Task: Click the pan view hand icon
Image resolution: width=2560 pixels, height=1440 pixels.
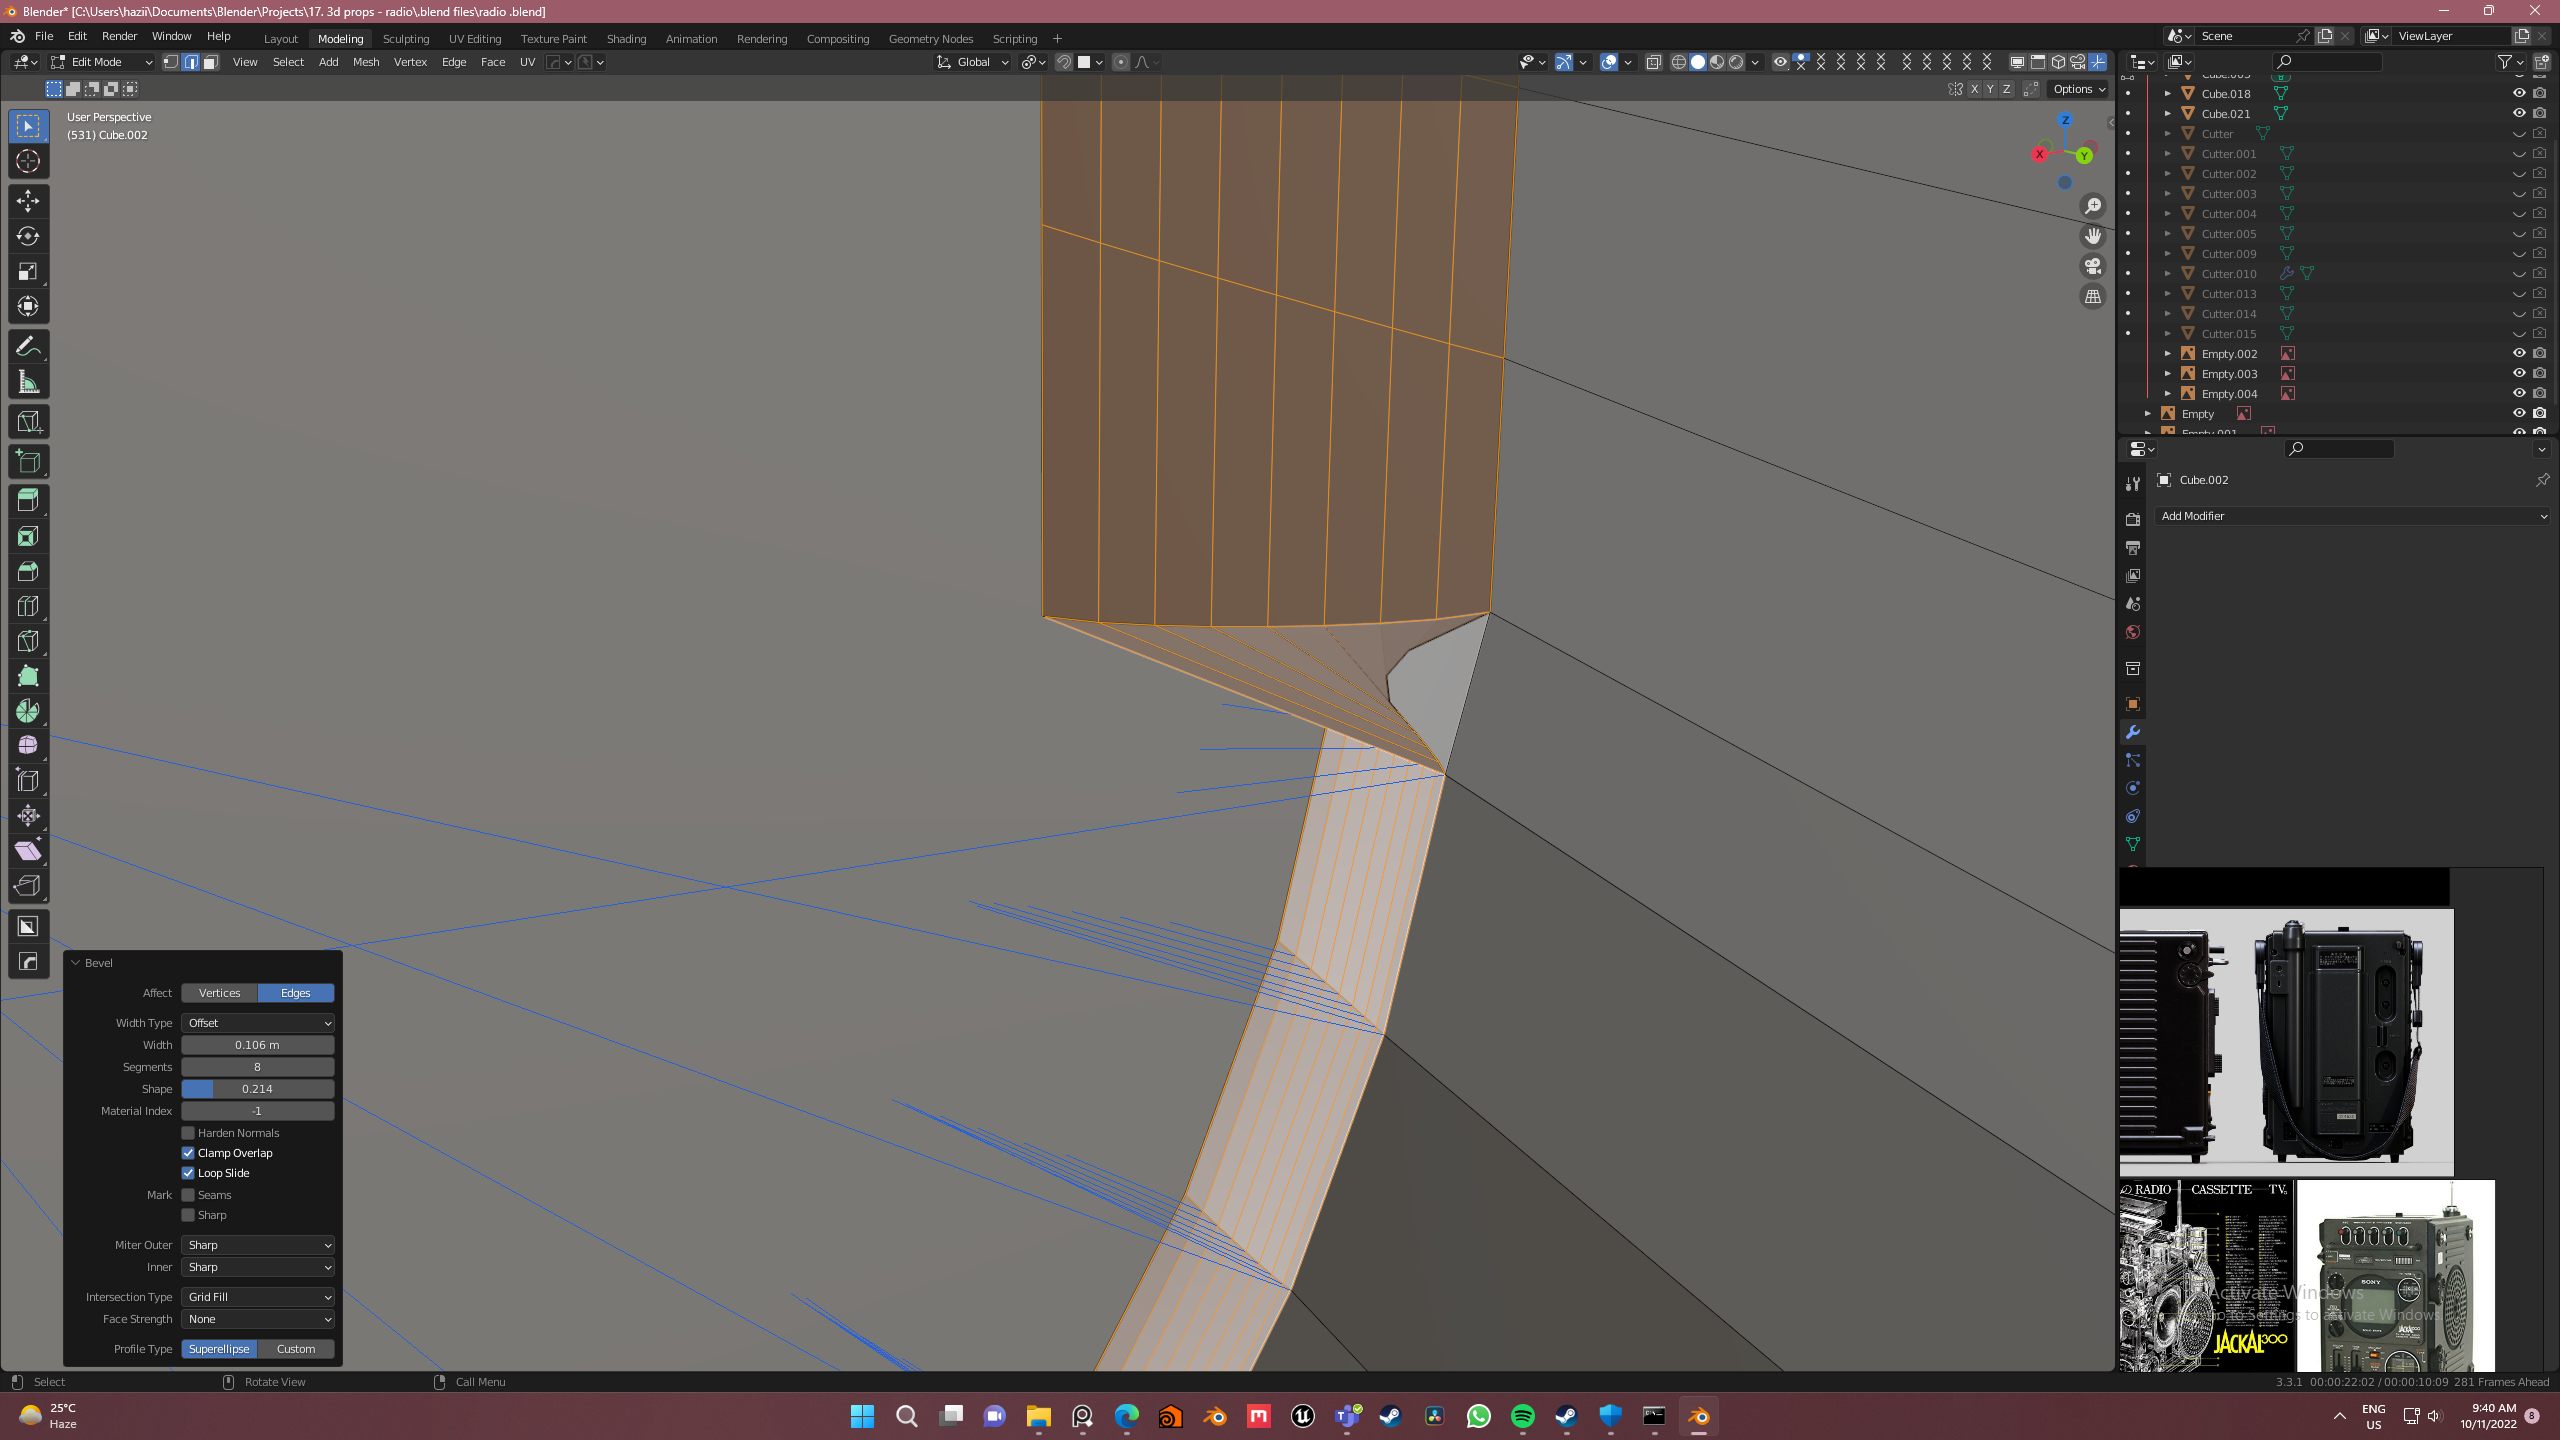Action: pos(2092,236)
